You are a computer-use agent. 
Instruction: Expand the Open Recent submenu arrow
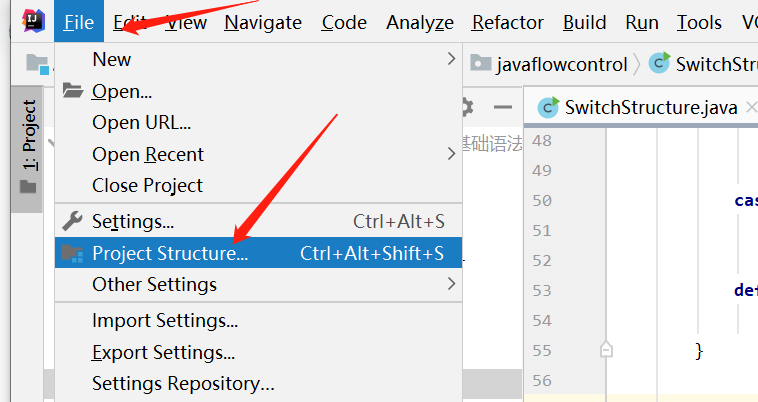451,154
